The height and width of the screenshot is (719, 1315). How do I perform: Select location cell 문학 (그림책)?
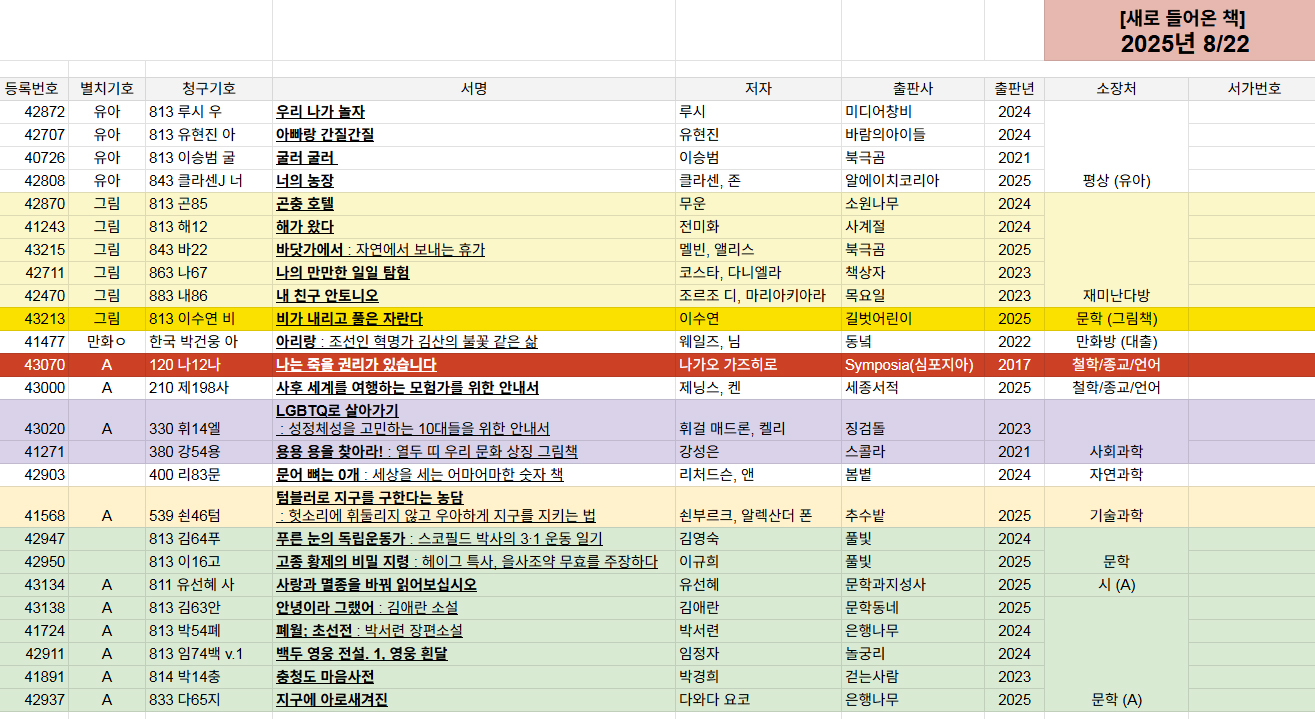[x=1116, y=319]
